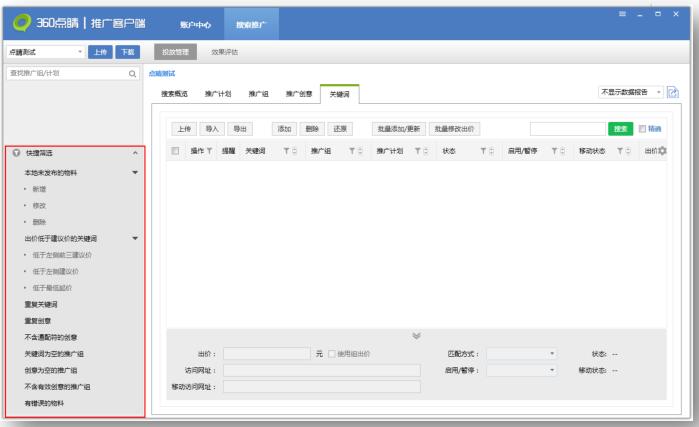Viewport: 699px width, 427px height.
Task: Click the 批量添加/更新 button
Action: click(x=398, y=129)
